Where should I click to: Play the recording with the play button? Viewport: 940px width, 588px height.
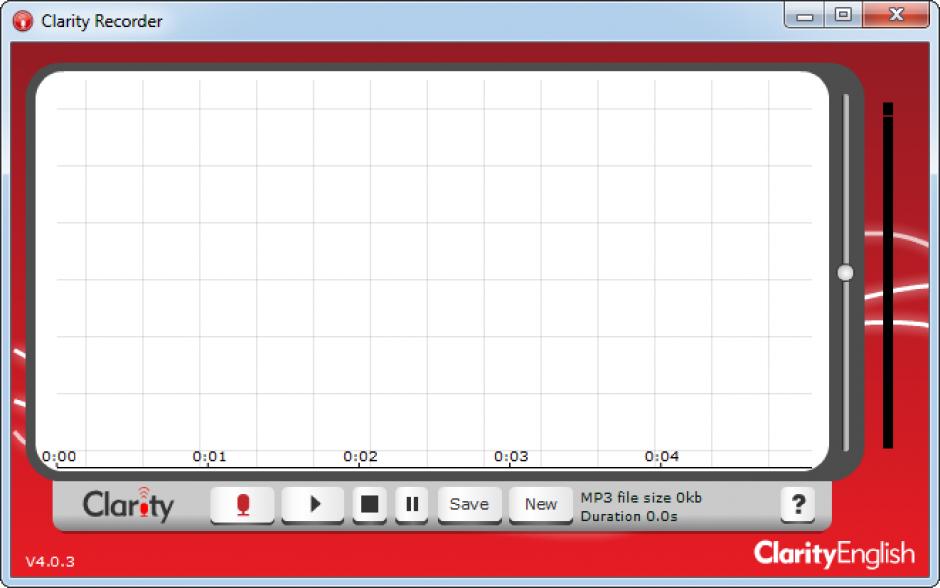pos(313,505)
